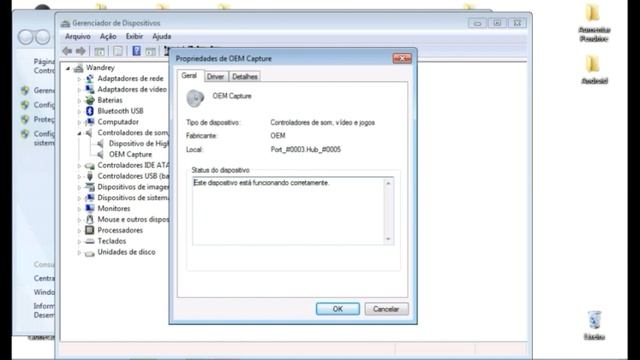640x360 pixels.
Task: Click the Computador icon in tree
Action: (x=89, y=122)
